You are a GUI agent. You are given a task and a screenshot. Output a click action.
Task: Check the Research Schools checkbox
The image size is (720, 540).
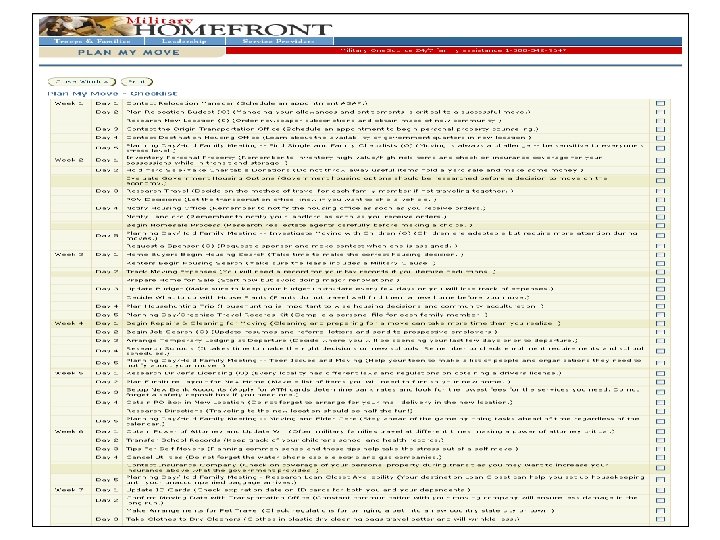pyautogui.click(x=660, y=351)
